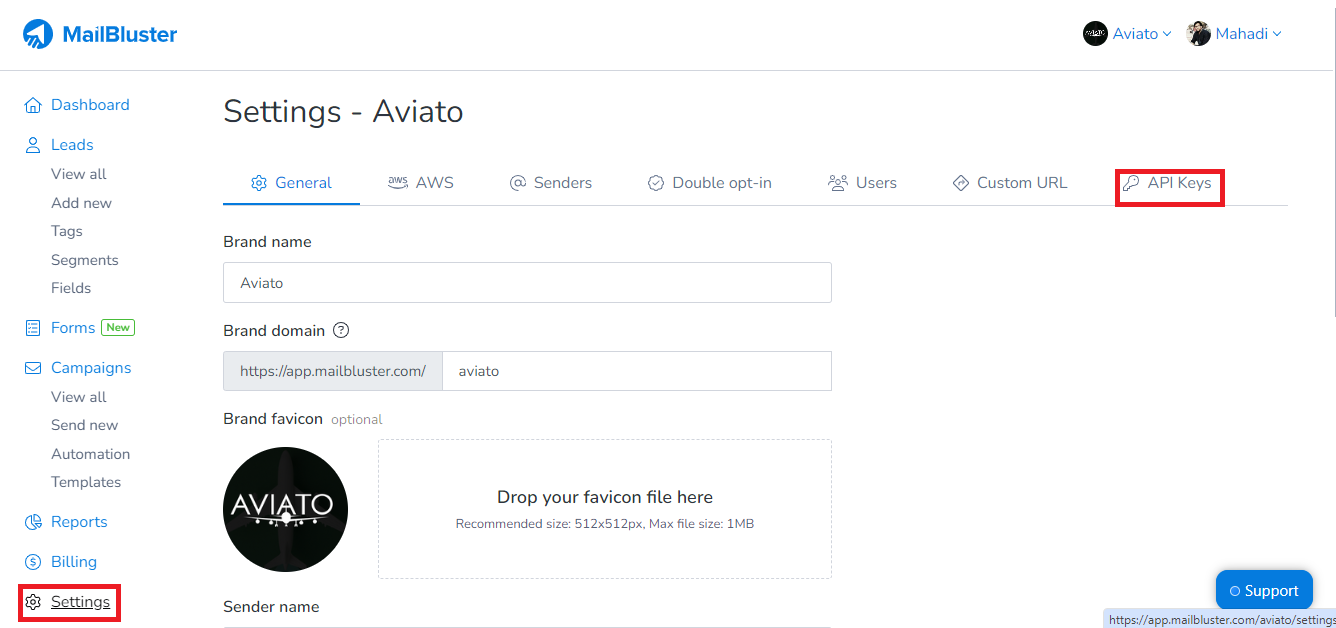
Task: Click the Campaigns envelope icon
Action: (33, 368)
